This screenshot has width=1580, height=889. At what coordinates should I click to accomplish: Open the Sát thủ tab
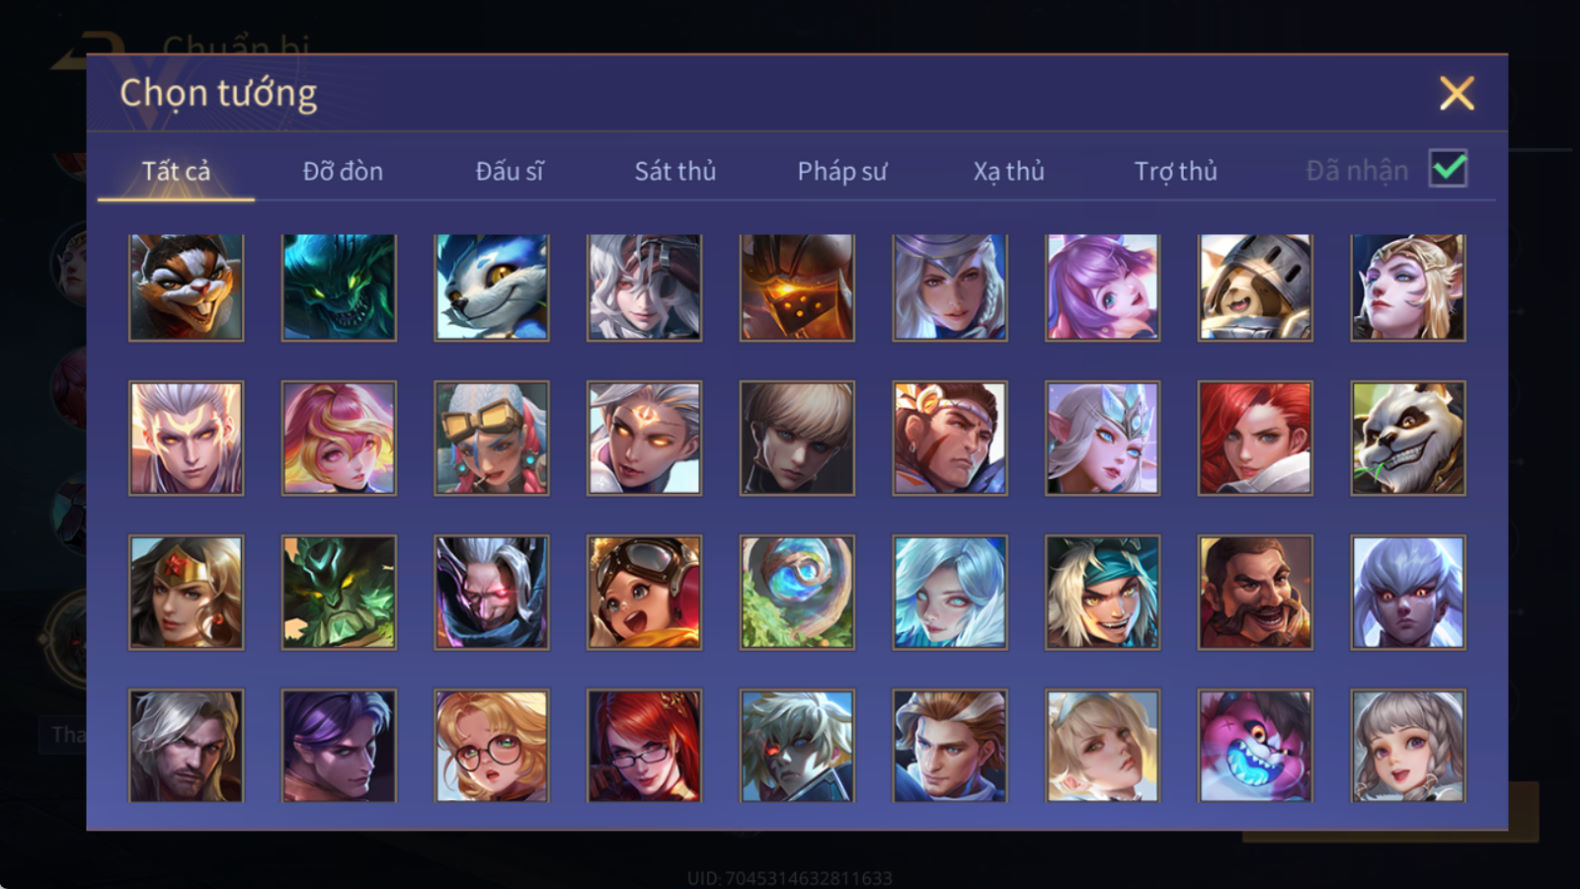tap(675, 171)
